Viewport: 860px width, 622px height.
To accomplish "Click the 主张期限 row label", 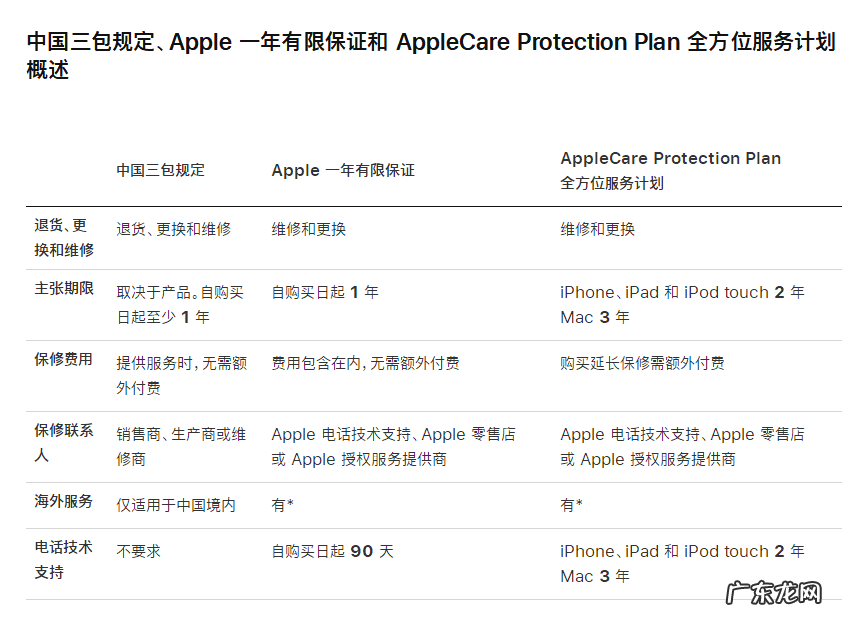I will coord(64,289).
